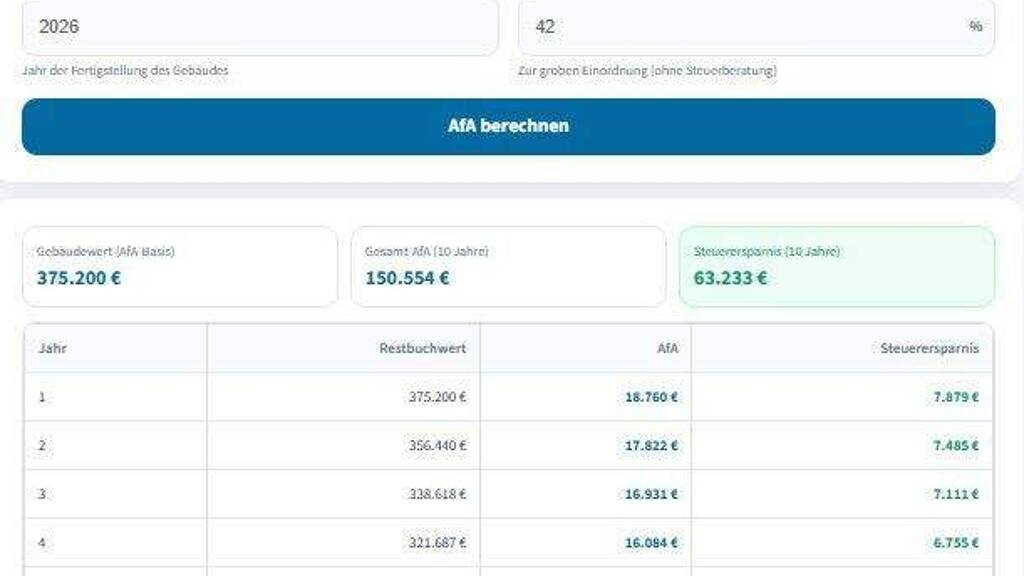
Task: Select the AfA amount 17.822 €
Action: pyautogui.click(x=651, y=446)
